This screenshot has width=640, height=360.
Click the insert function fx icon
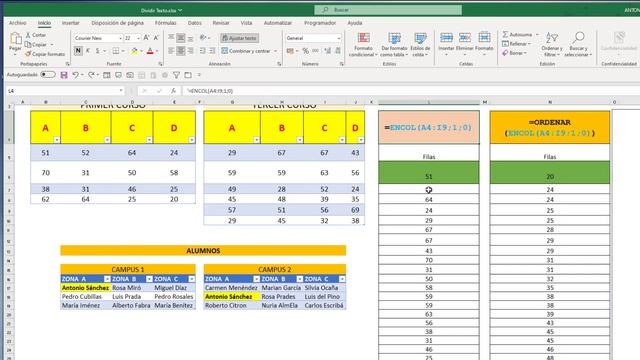click(x=173, y=91)
